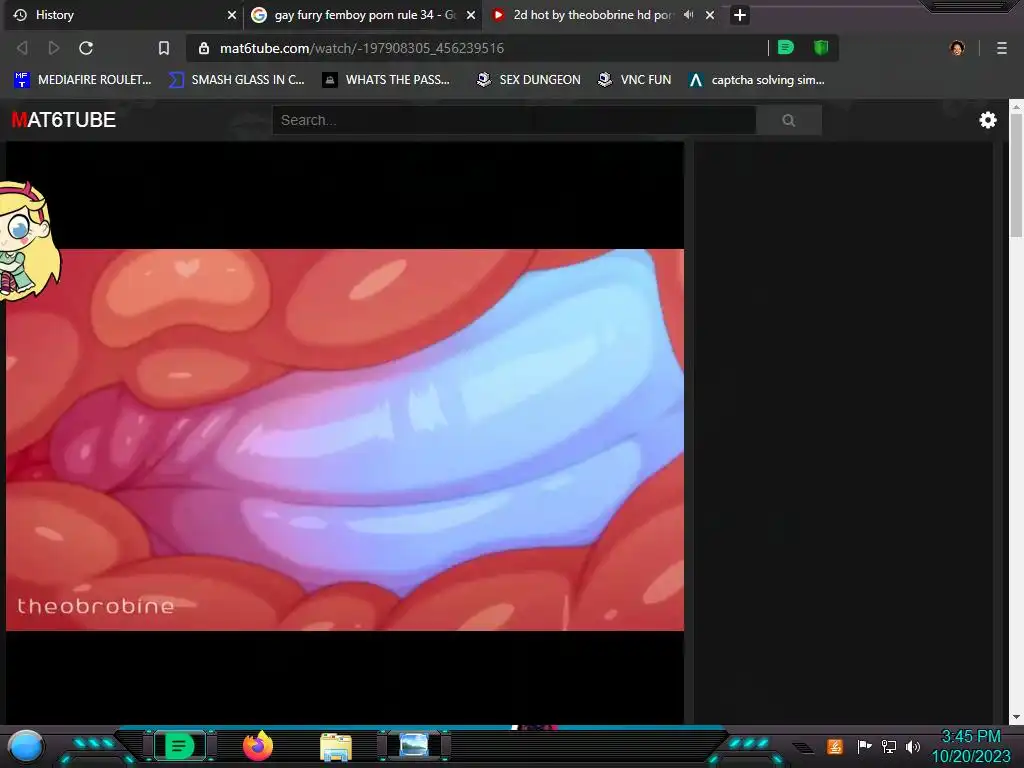
Task: Open green chat app on taskbar
Action: coord(179,746)
